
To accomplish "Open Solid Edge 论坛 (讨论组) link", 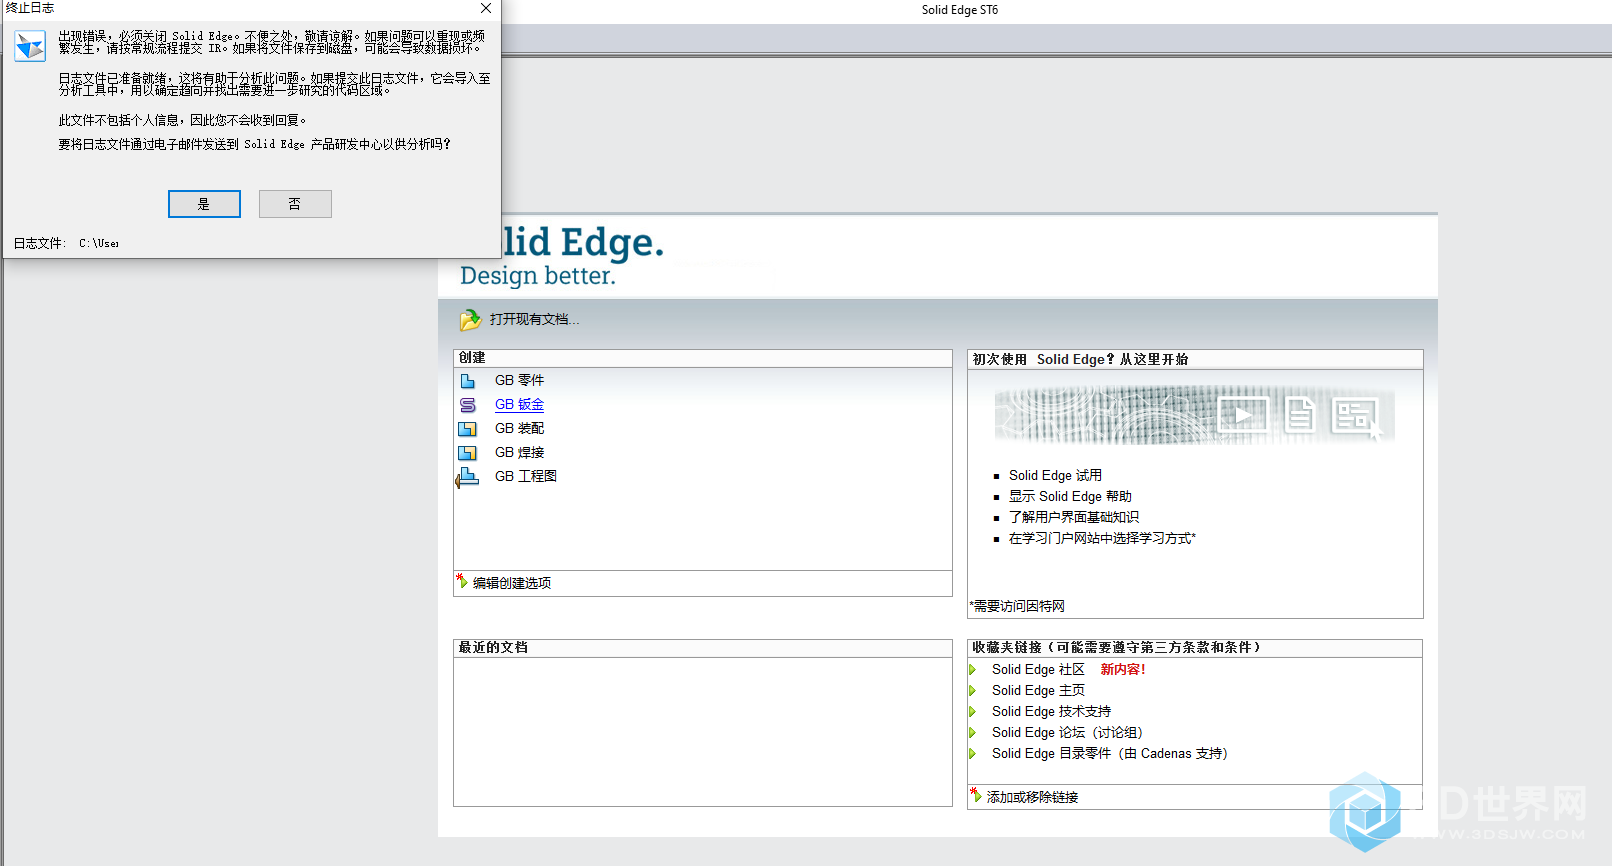I will 1067,732.
